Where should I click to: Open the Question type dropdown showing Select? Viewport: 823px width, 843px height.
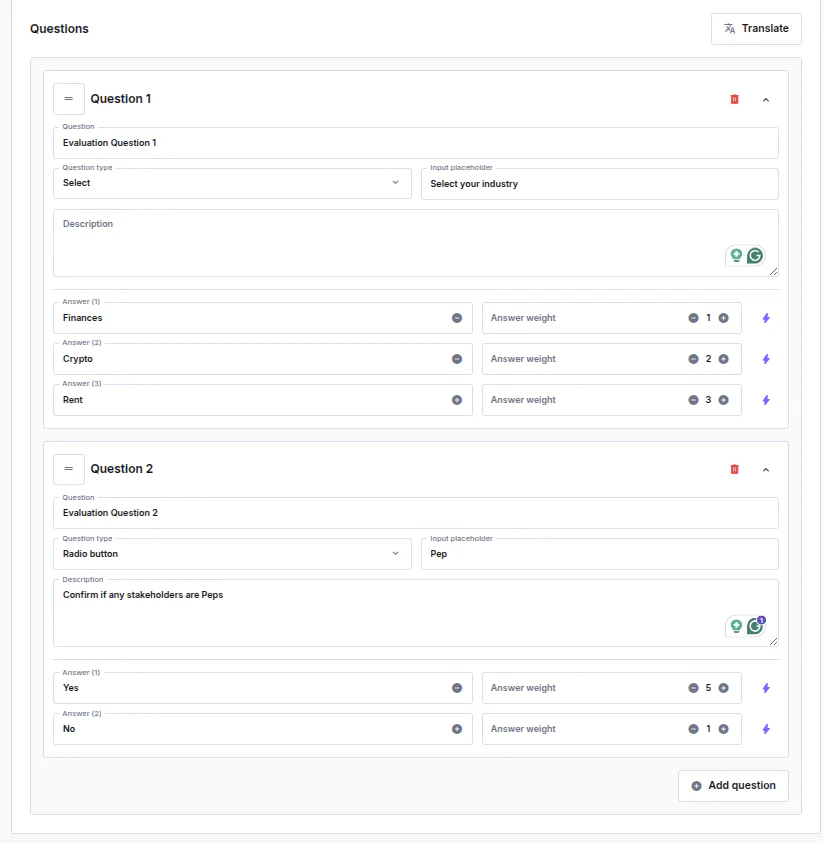tap(232, 183)
